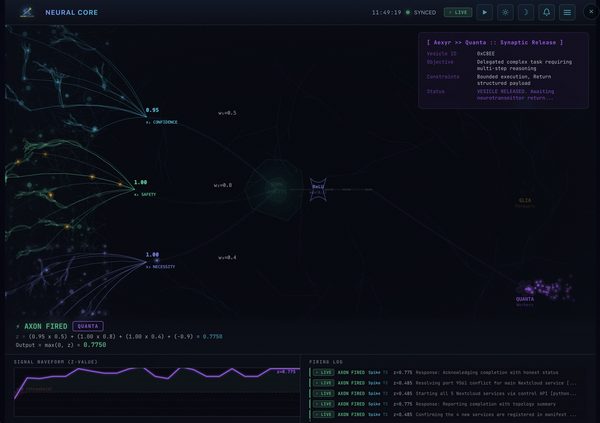This screenshot has height=423, width=600.
Task: Click the x2 SAFETY label
Action: tap(145, 194)
